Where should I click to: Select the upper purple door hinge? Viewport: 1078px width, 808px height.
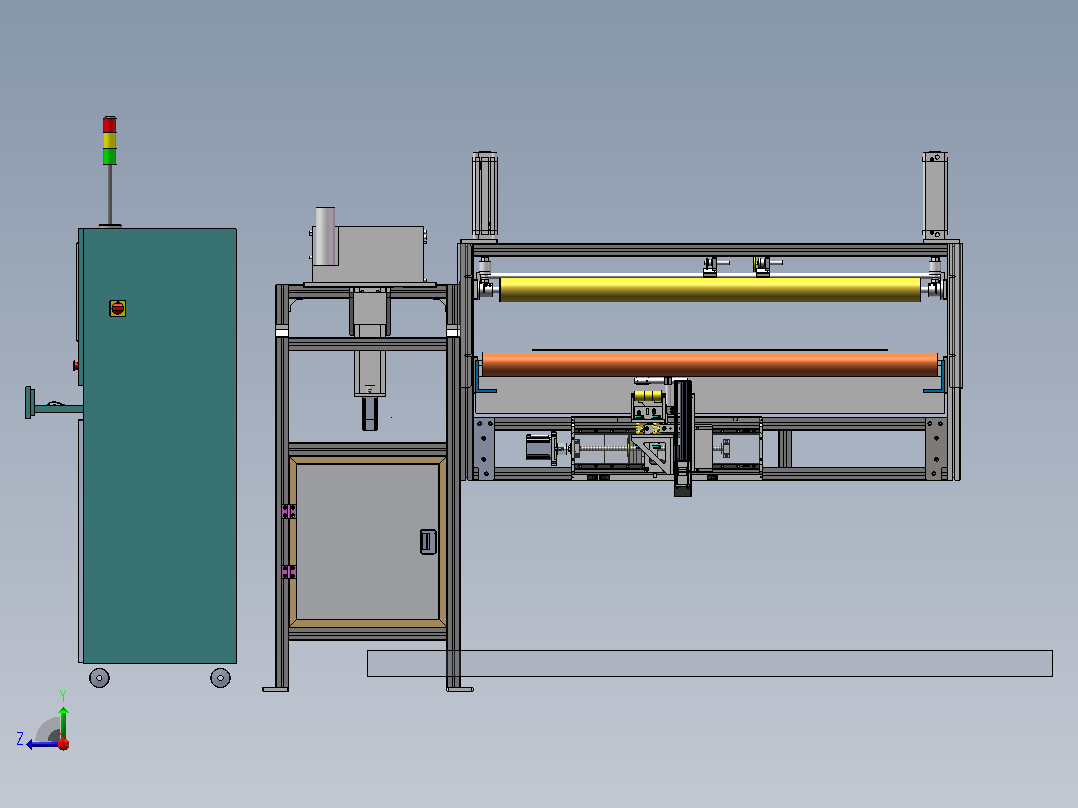coord(289,511)
